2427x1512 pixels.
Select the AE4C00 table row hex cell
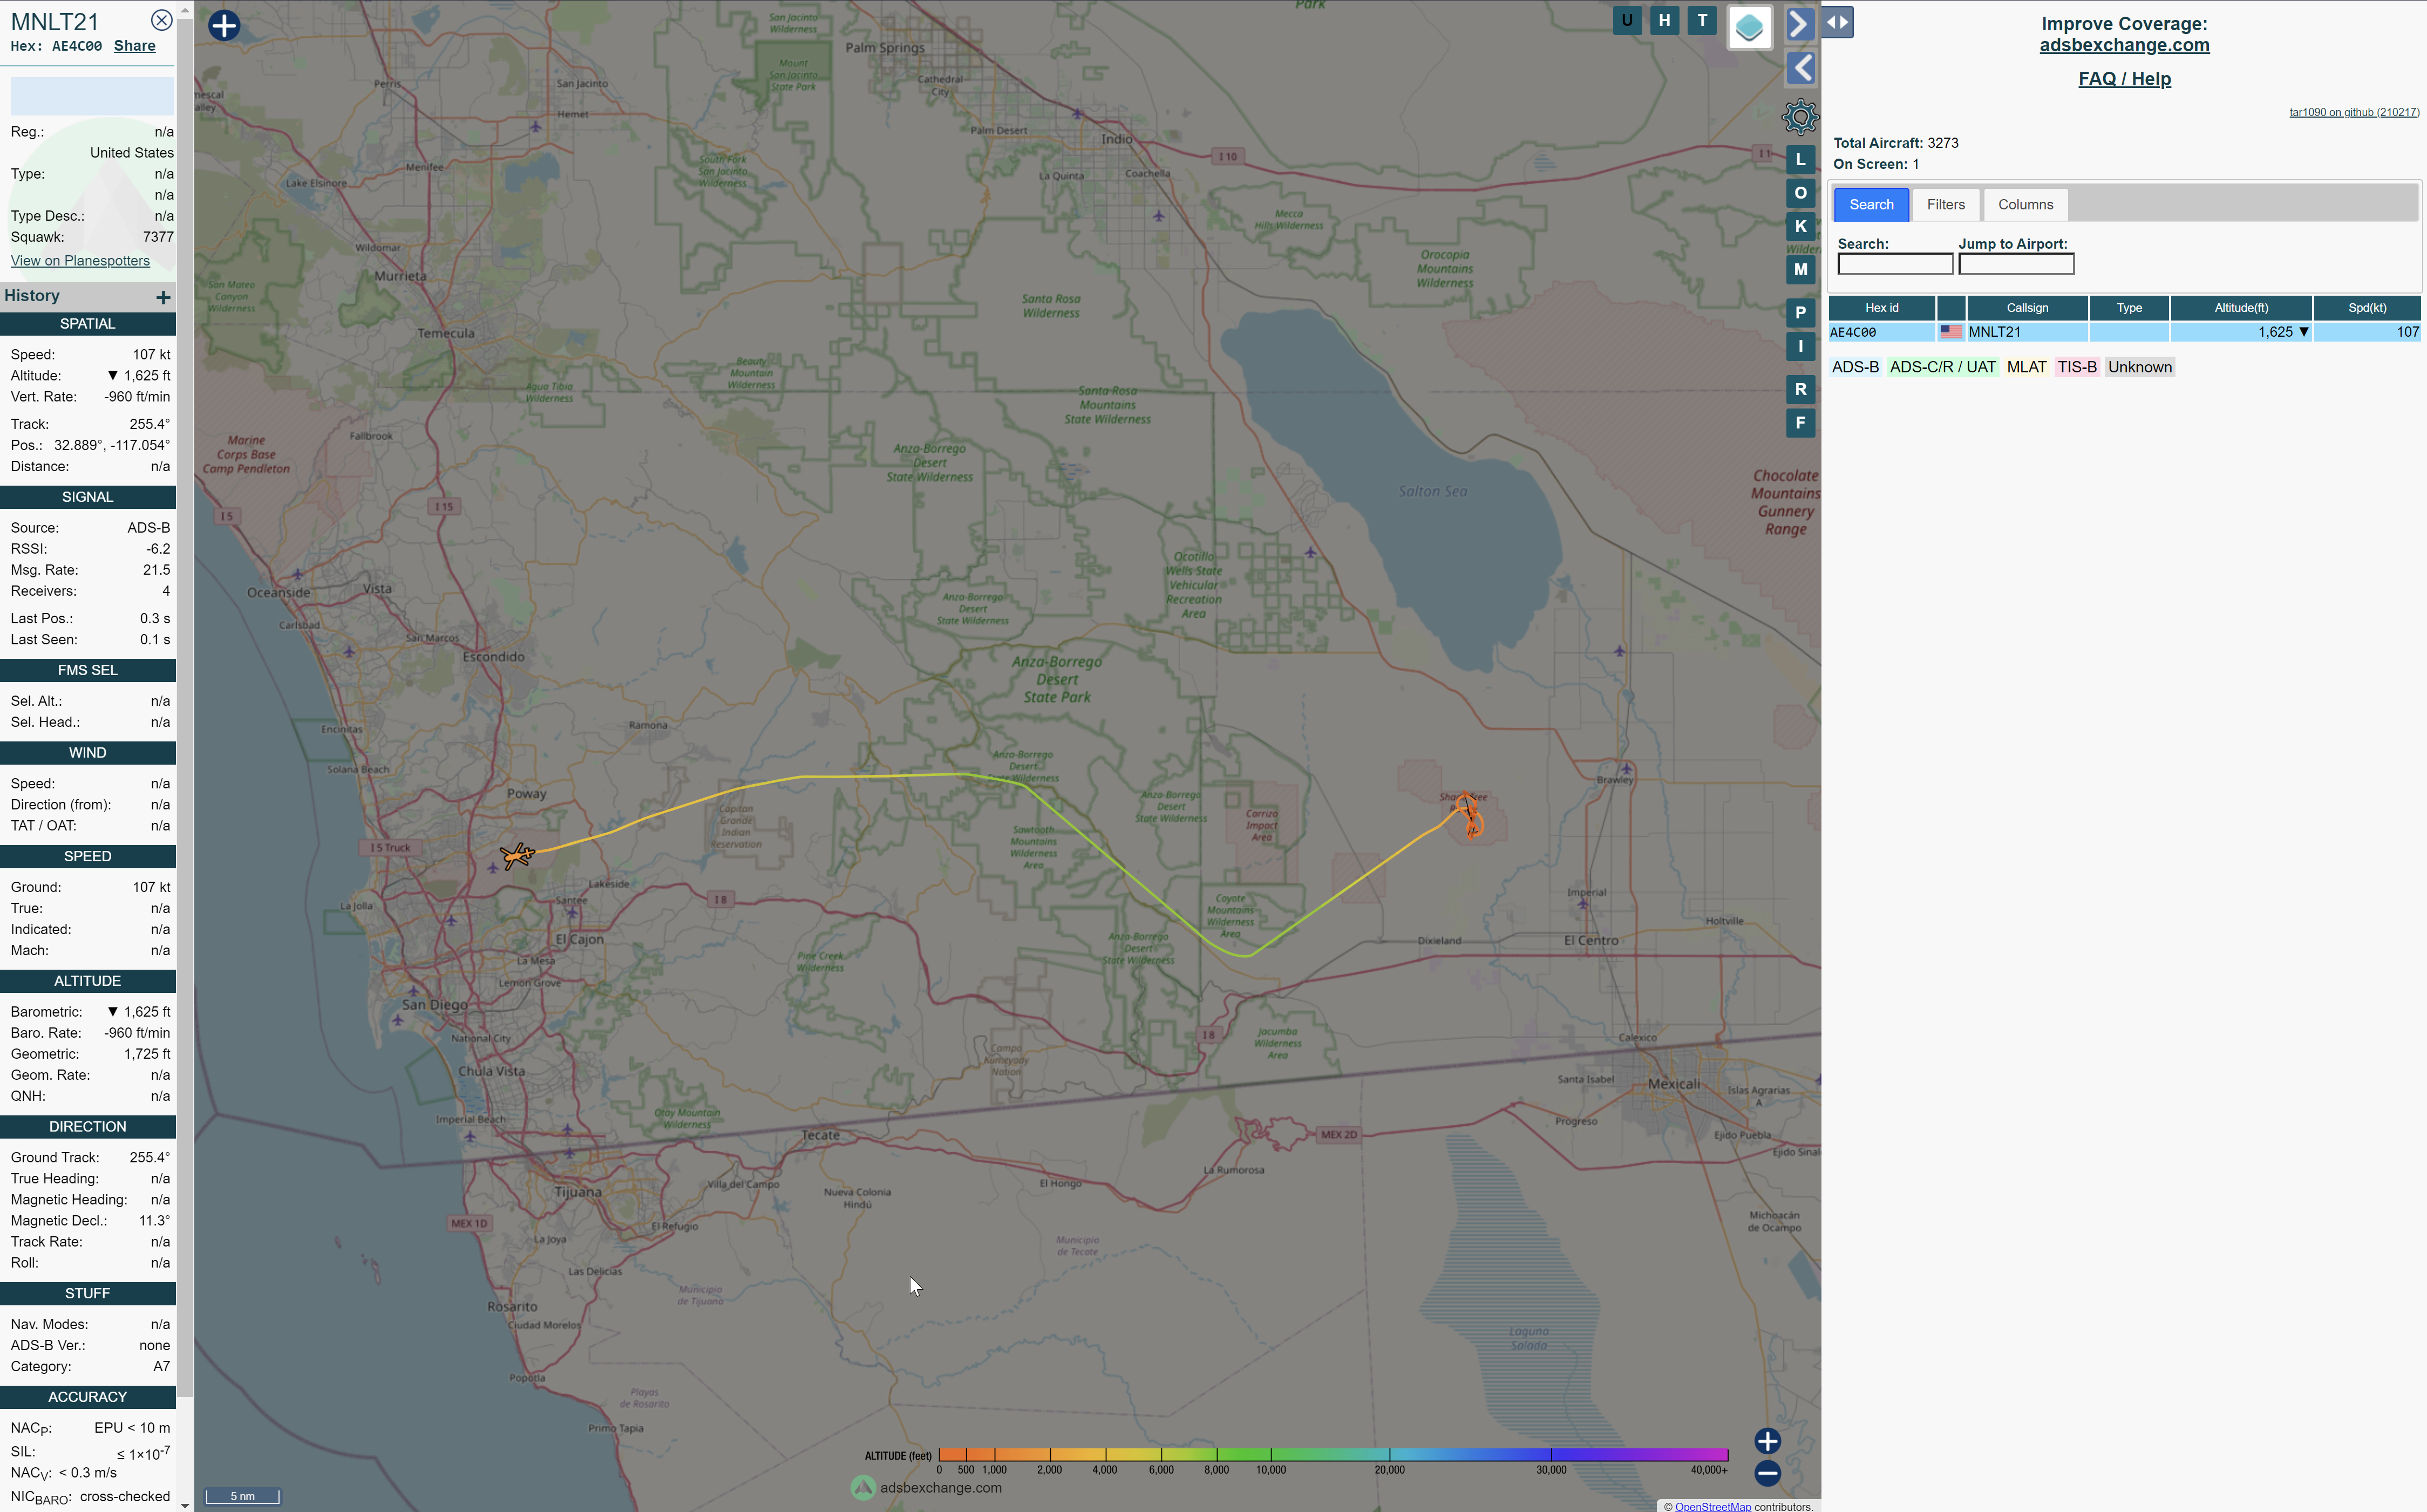[1881, 332]
